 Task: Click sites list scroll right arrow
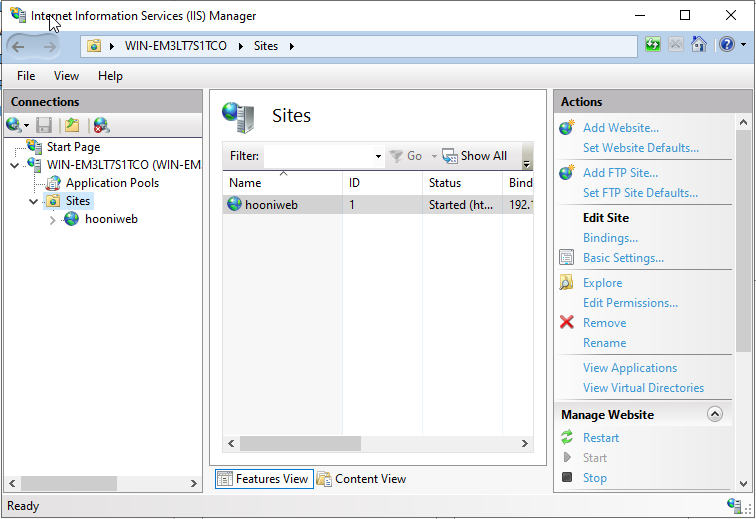click(x=525, y=443)
